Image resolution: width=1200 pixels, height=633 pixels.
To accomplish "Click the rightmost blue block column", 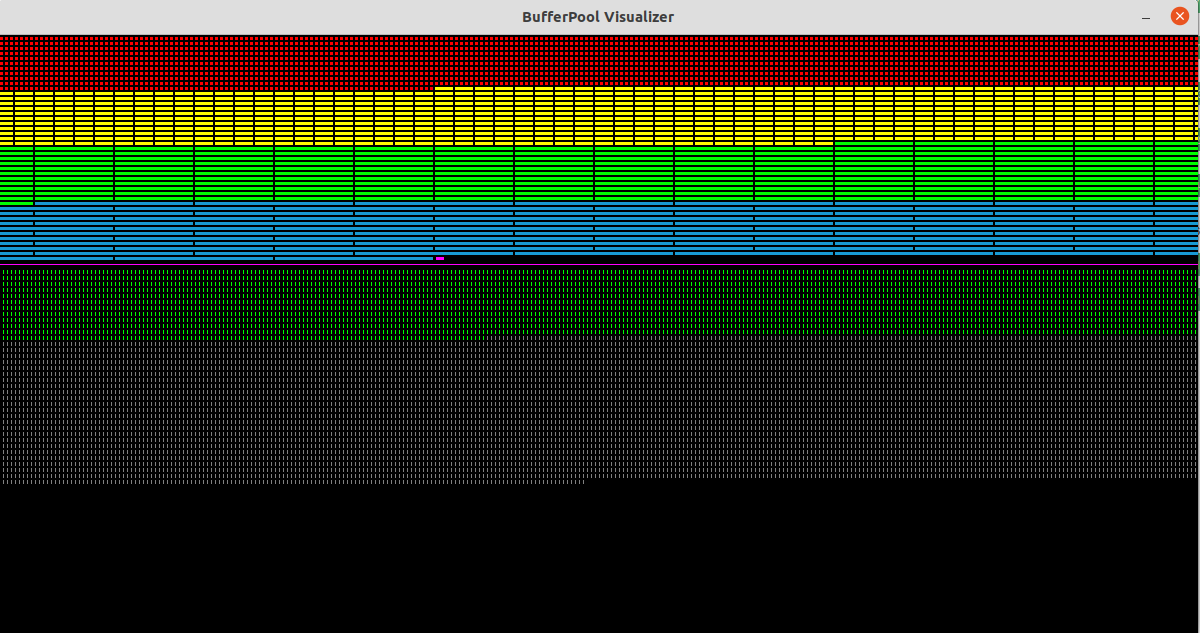I will (x=1177, y=230).
